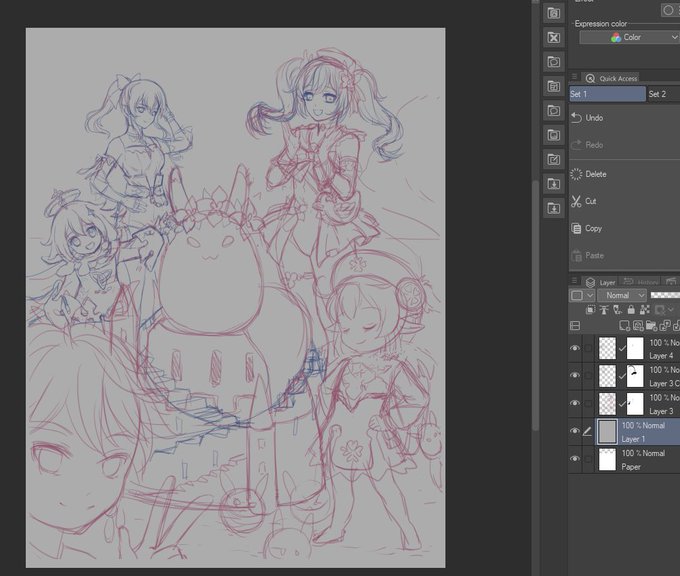Click the Undo arrow icon in Quick Access
The image size is (680, 576).
click(576, 118)
